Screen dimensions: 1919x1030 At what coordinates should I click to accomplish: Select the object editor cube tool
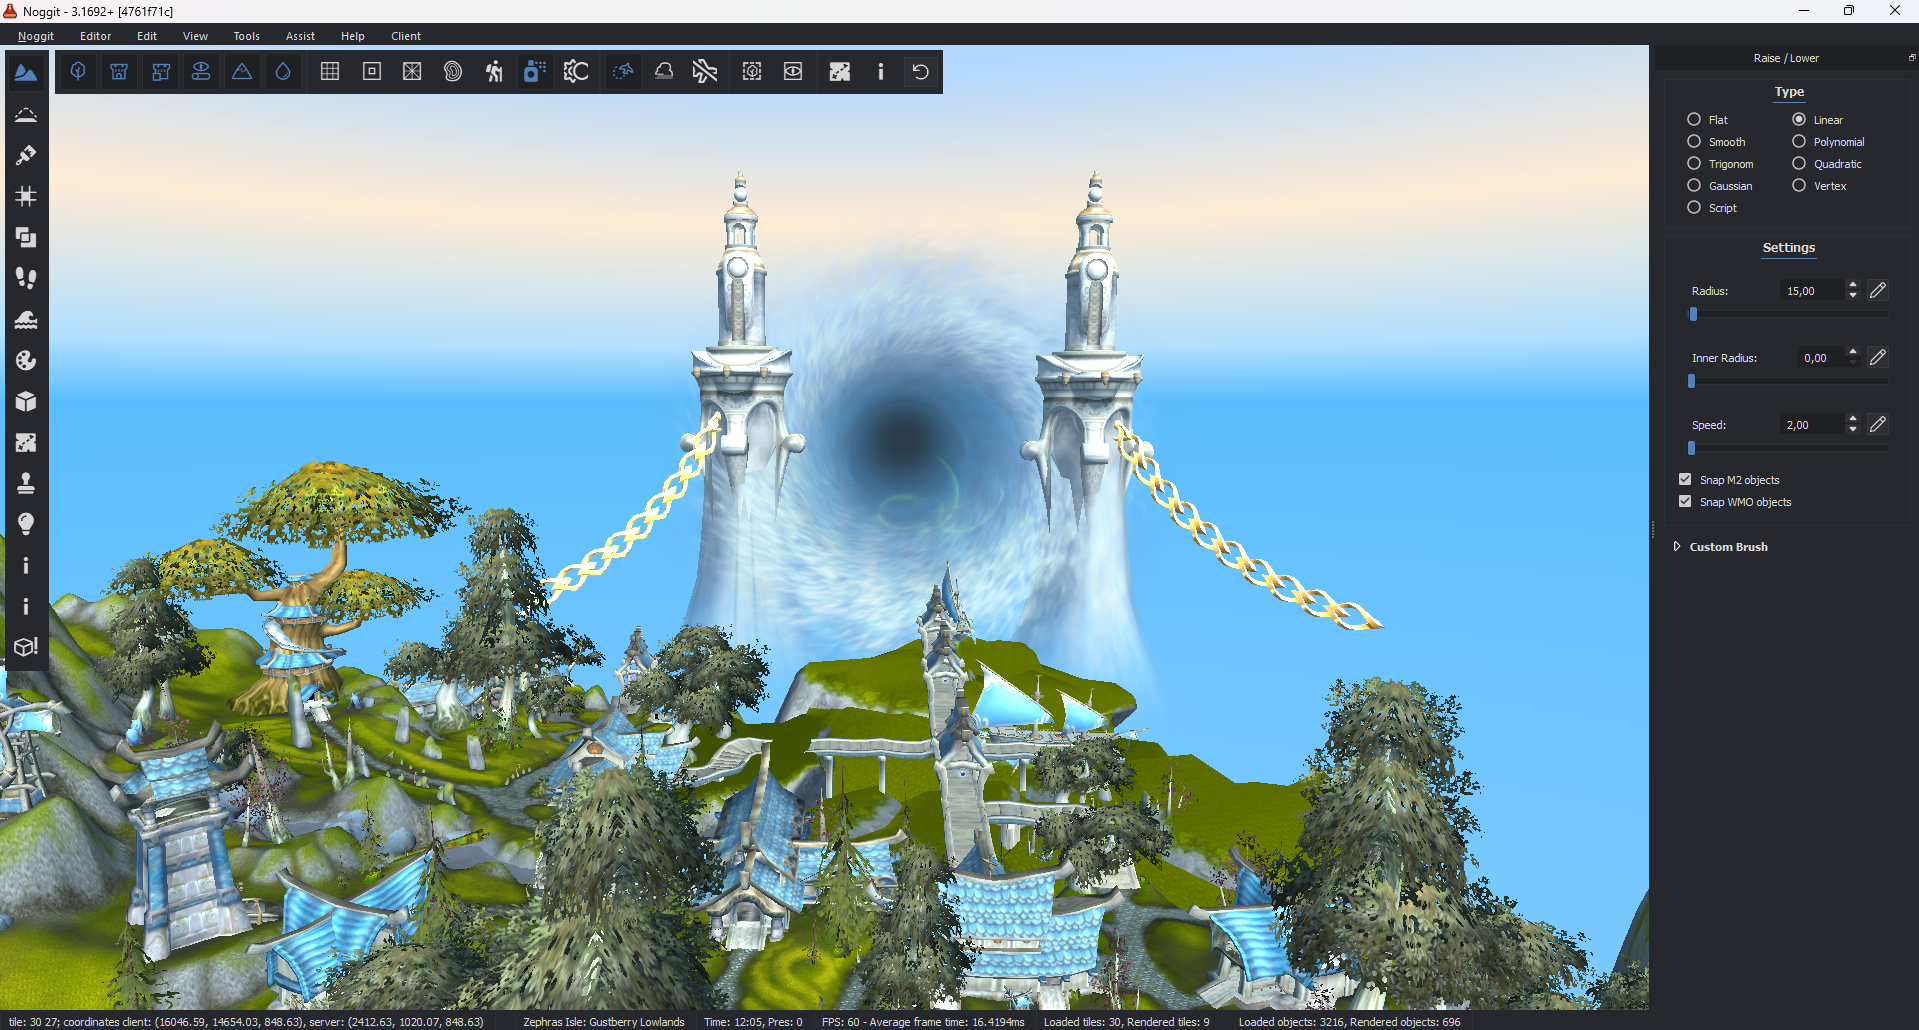pos(26,402)
